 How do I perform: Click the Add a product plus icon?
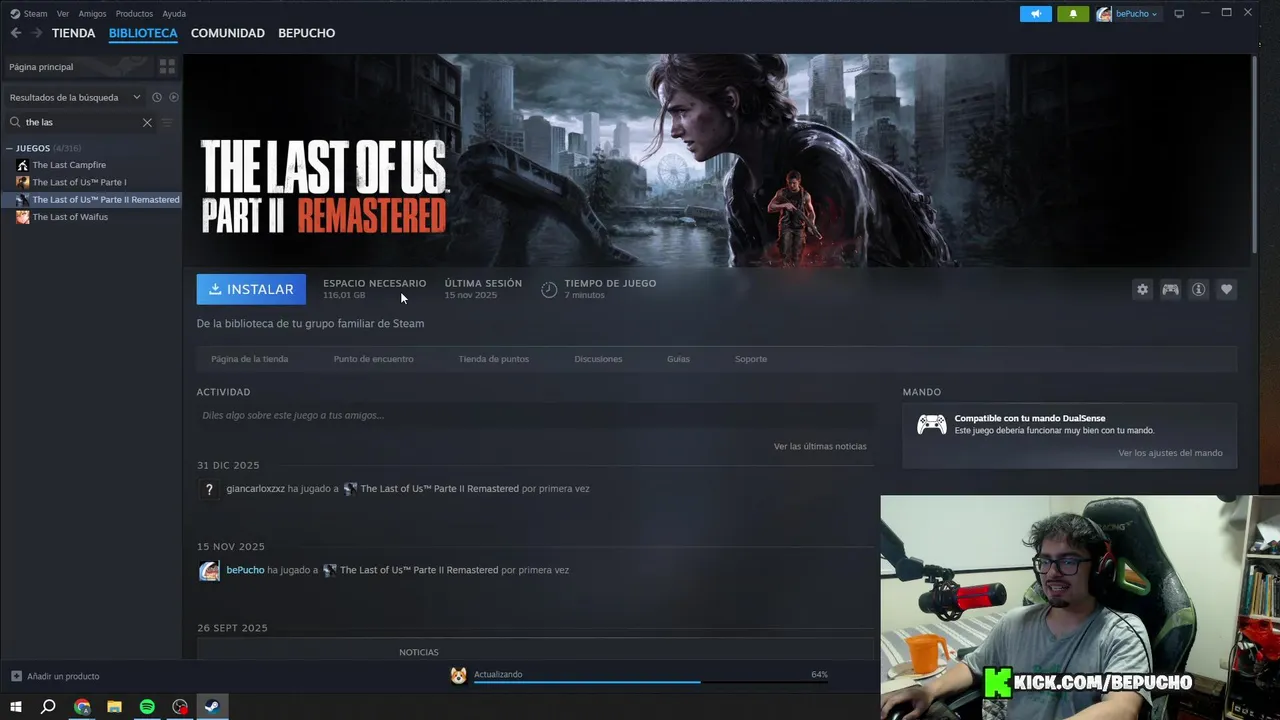point(16,676)
